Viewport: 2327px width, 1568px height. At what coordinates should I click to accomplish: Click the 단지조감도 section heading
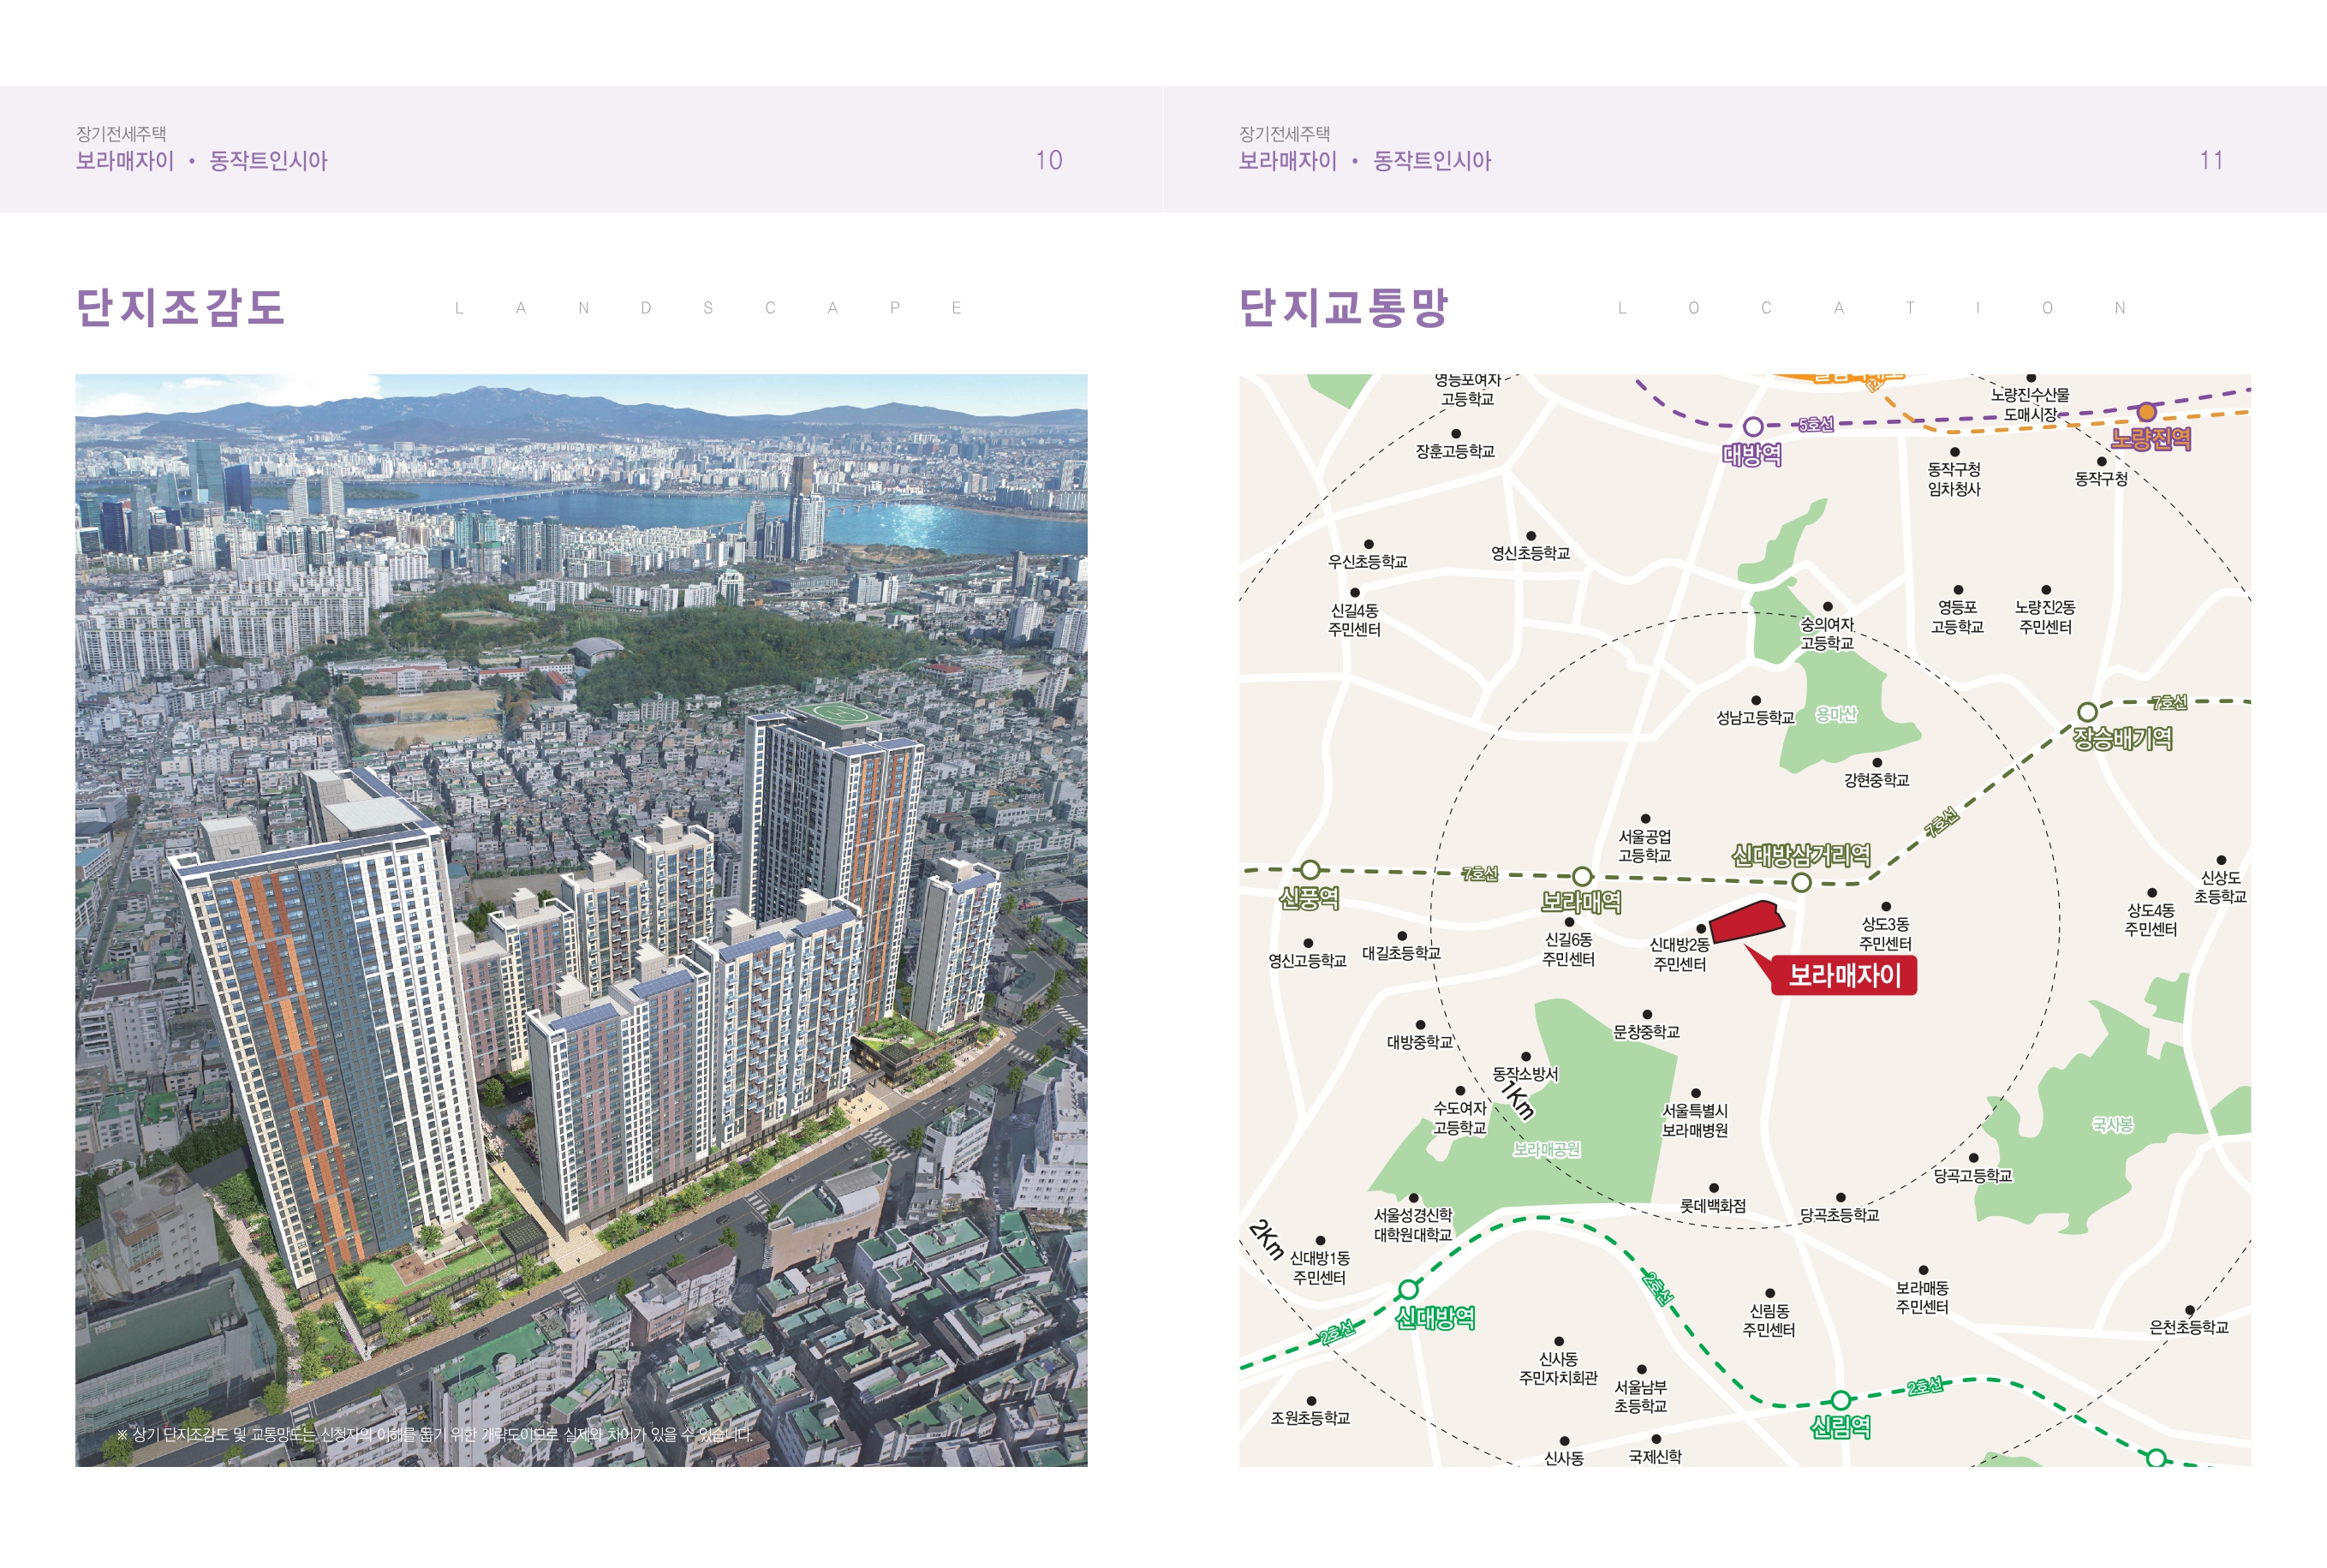181,307
